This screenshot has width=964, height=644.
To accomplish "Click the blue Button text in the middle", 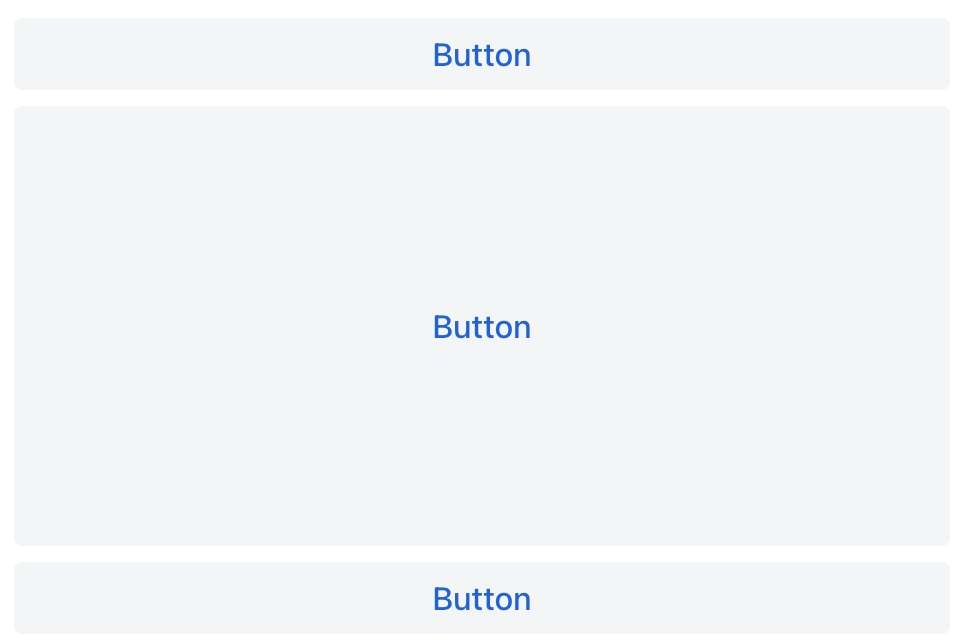I will [x=482, y=326].
